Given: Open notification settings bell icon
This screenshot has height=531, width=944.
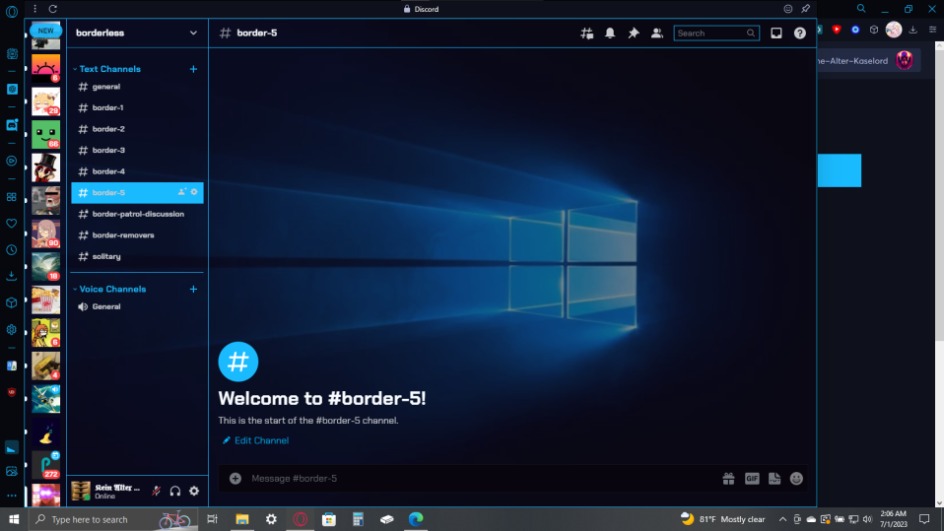Looking at the screenshot, I should tap(610, 33).
